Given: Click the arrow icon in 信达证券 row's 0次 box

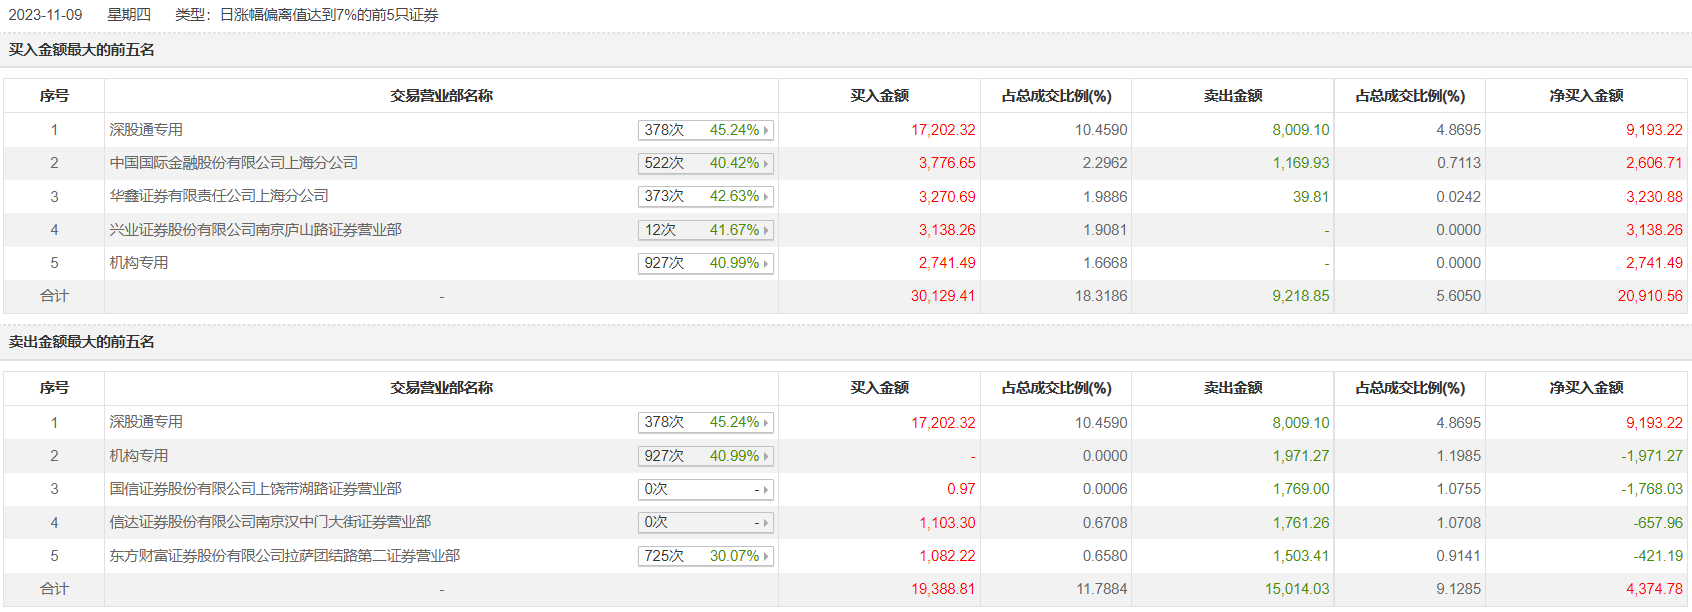Looking at the screenshot, I should coord(766,523).
